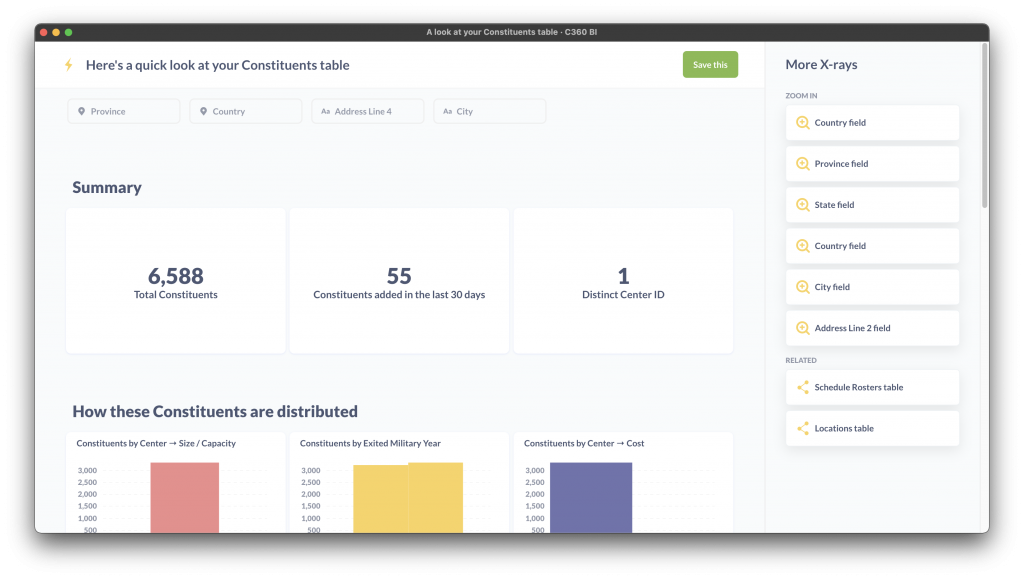
Task: Open the City filter dropdown
Action: pos(489,111)
